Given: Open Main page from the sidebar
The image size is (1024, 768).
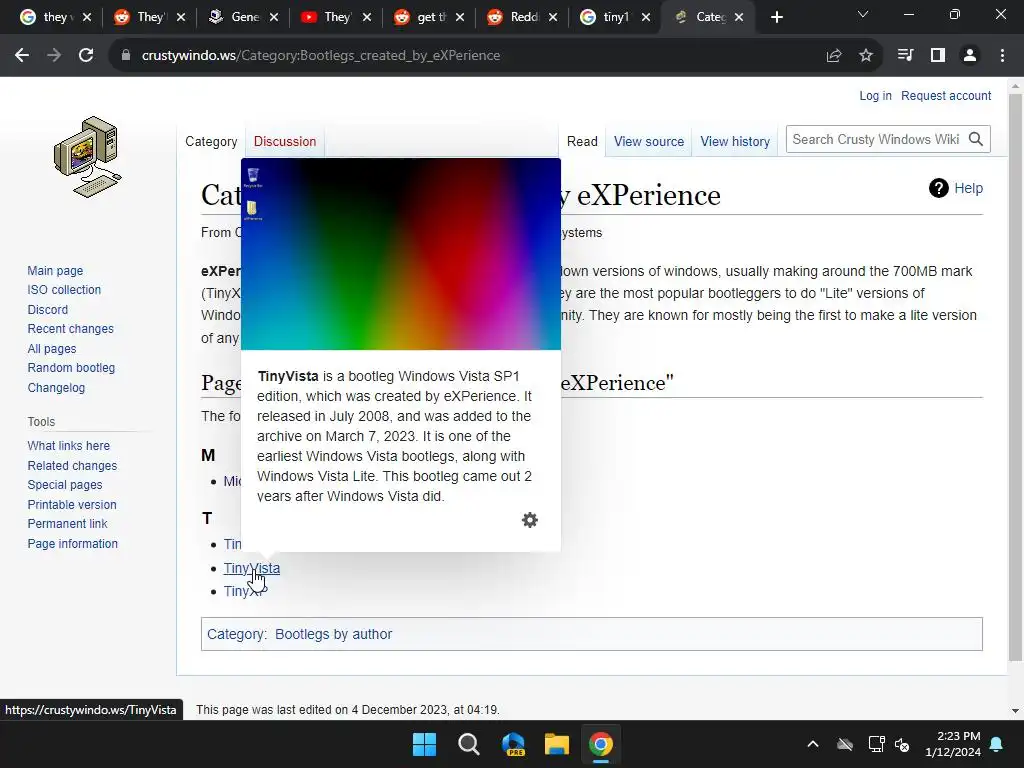Looking at the screenshot, I should (x=56, y=270).
